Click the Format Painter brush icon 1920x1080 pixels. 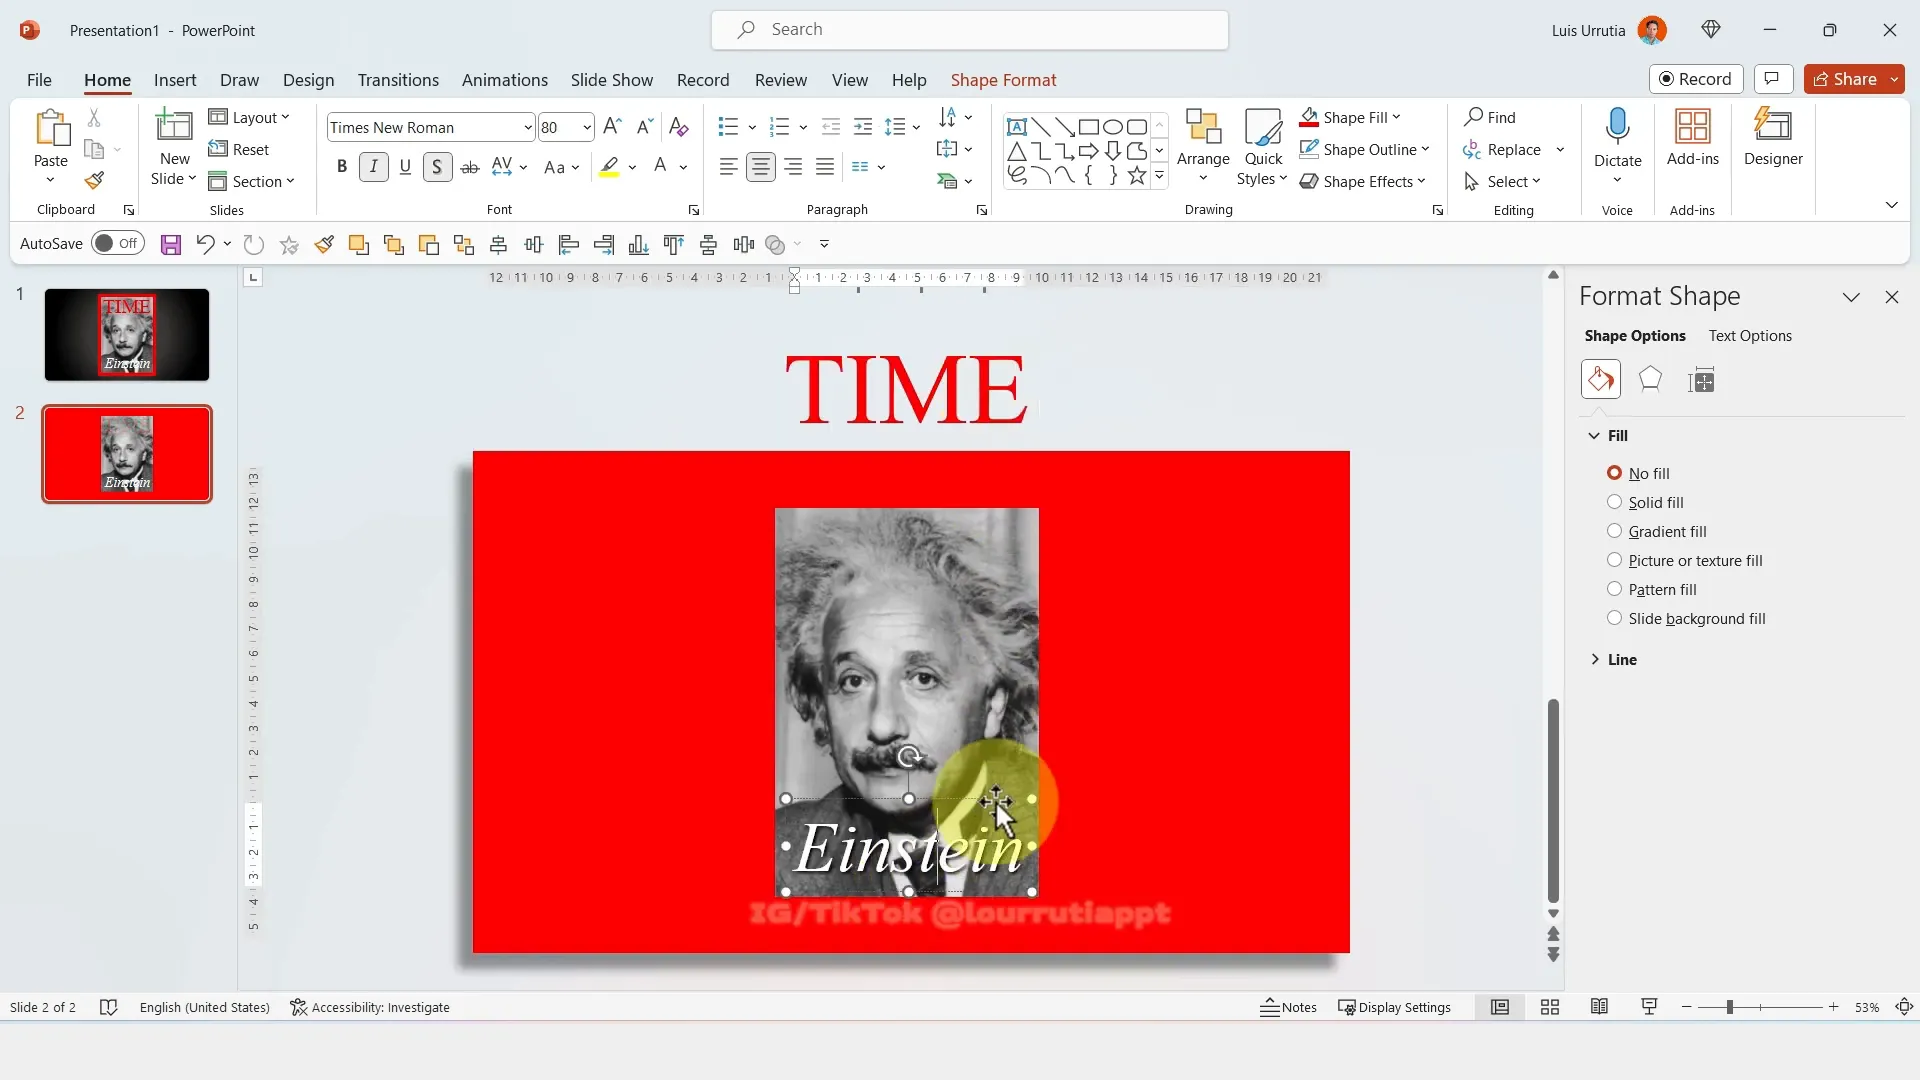pos(94,181)
